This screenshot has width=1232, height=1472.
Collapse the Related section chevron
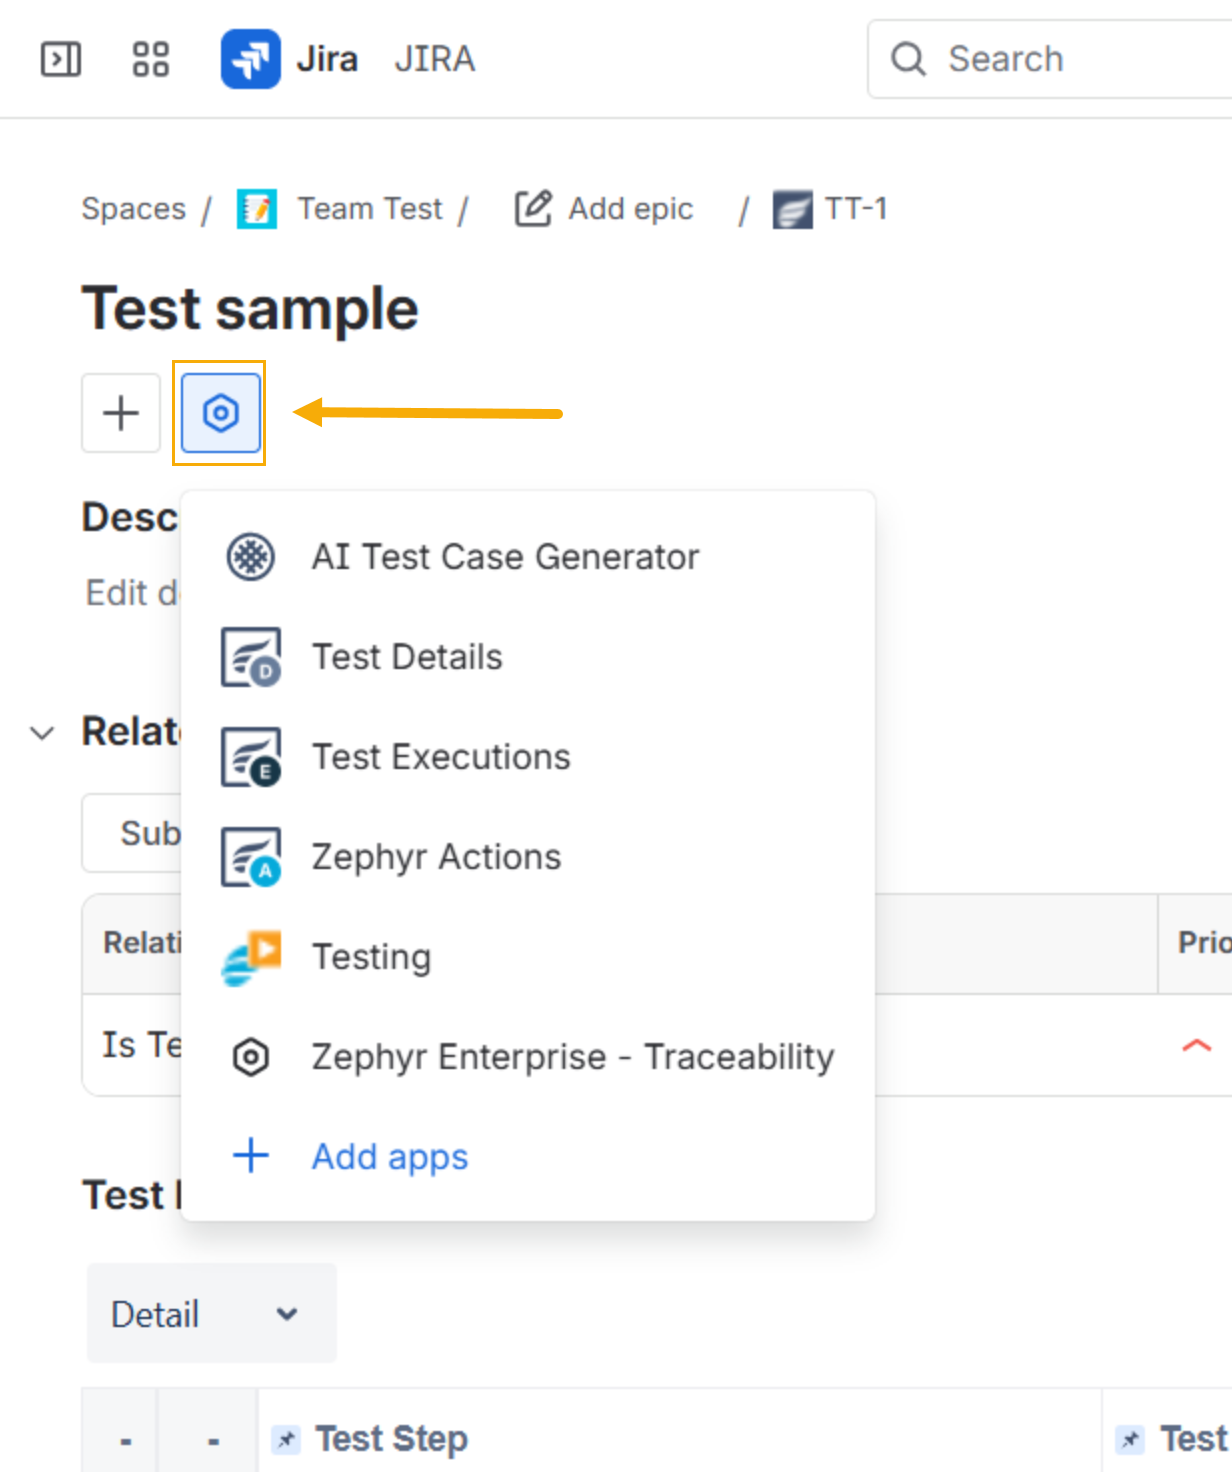coord(42,733)
